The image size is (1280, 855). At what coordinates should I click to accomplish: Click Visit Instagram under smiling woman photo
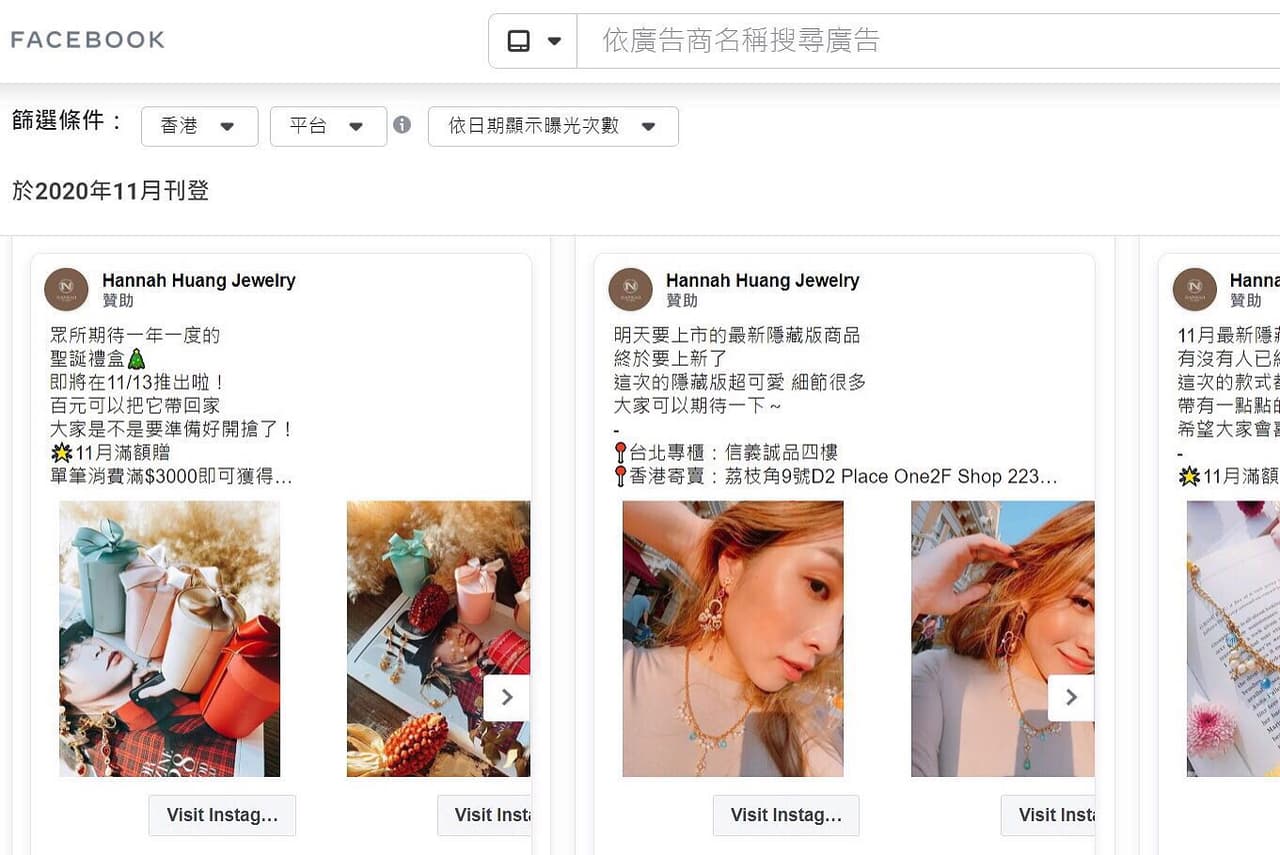coord(1048,815)
